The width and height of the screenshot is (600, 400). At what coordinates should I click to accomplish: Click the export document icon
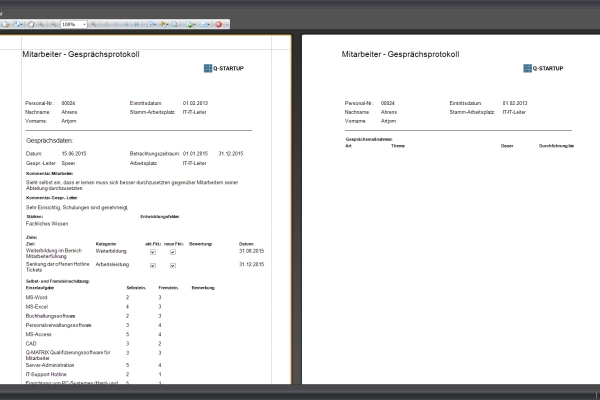(x=189, y=24)
